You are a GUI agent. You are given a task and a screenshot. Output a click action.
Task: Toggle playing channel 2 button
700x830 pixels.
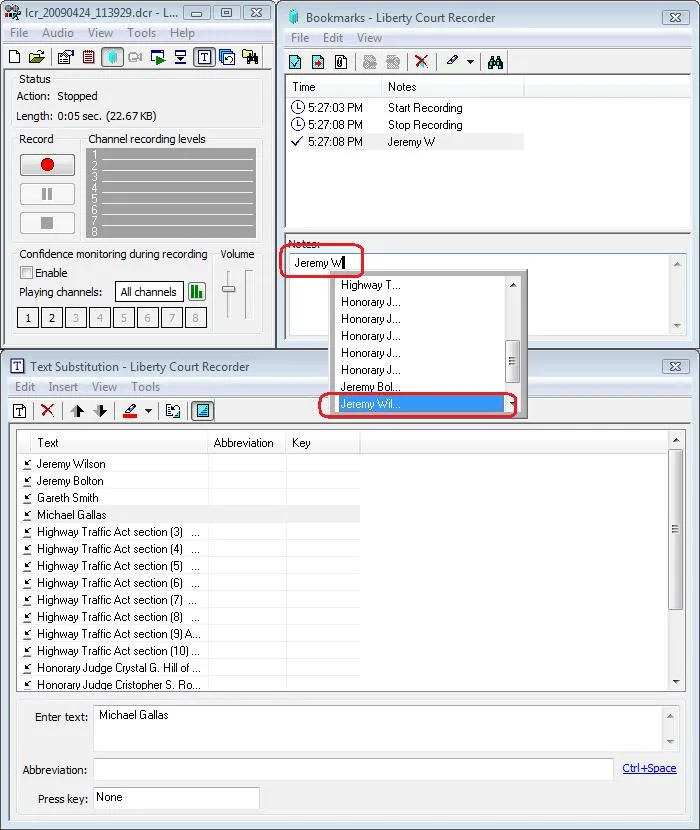pos(52,318)
